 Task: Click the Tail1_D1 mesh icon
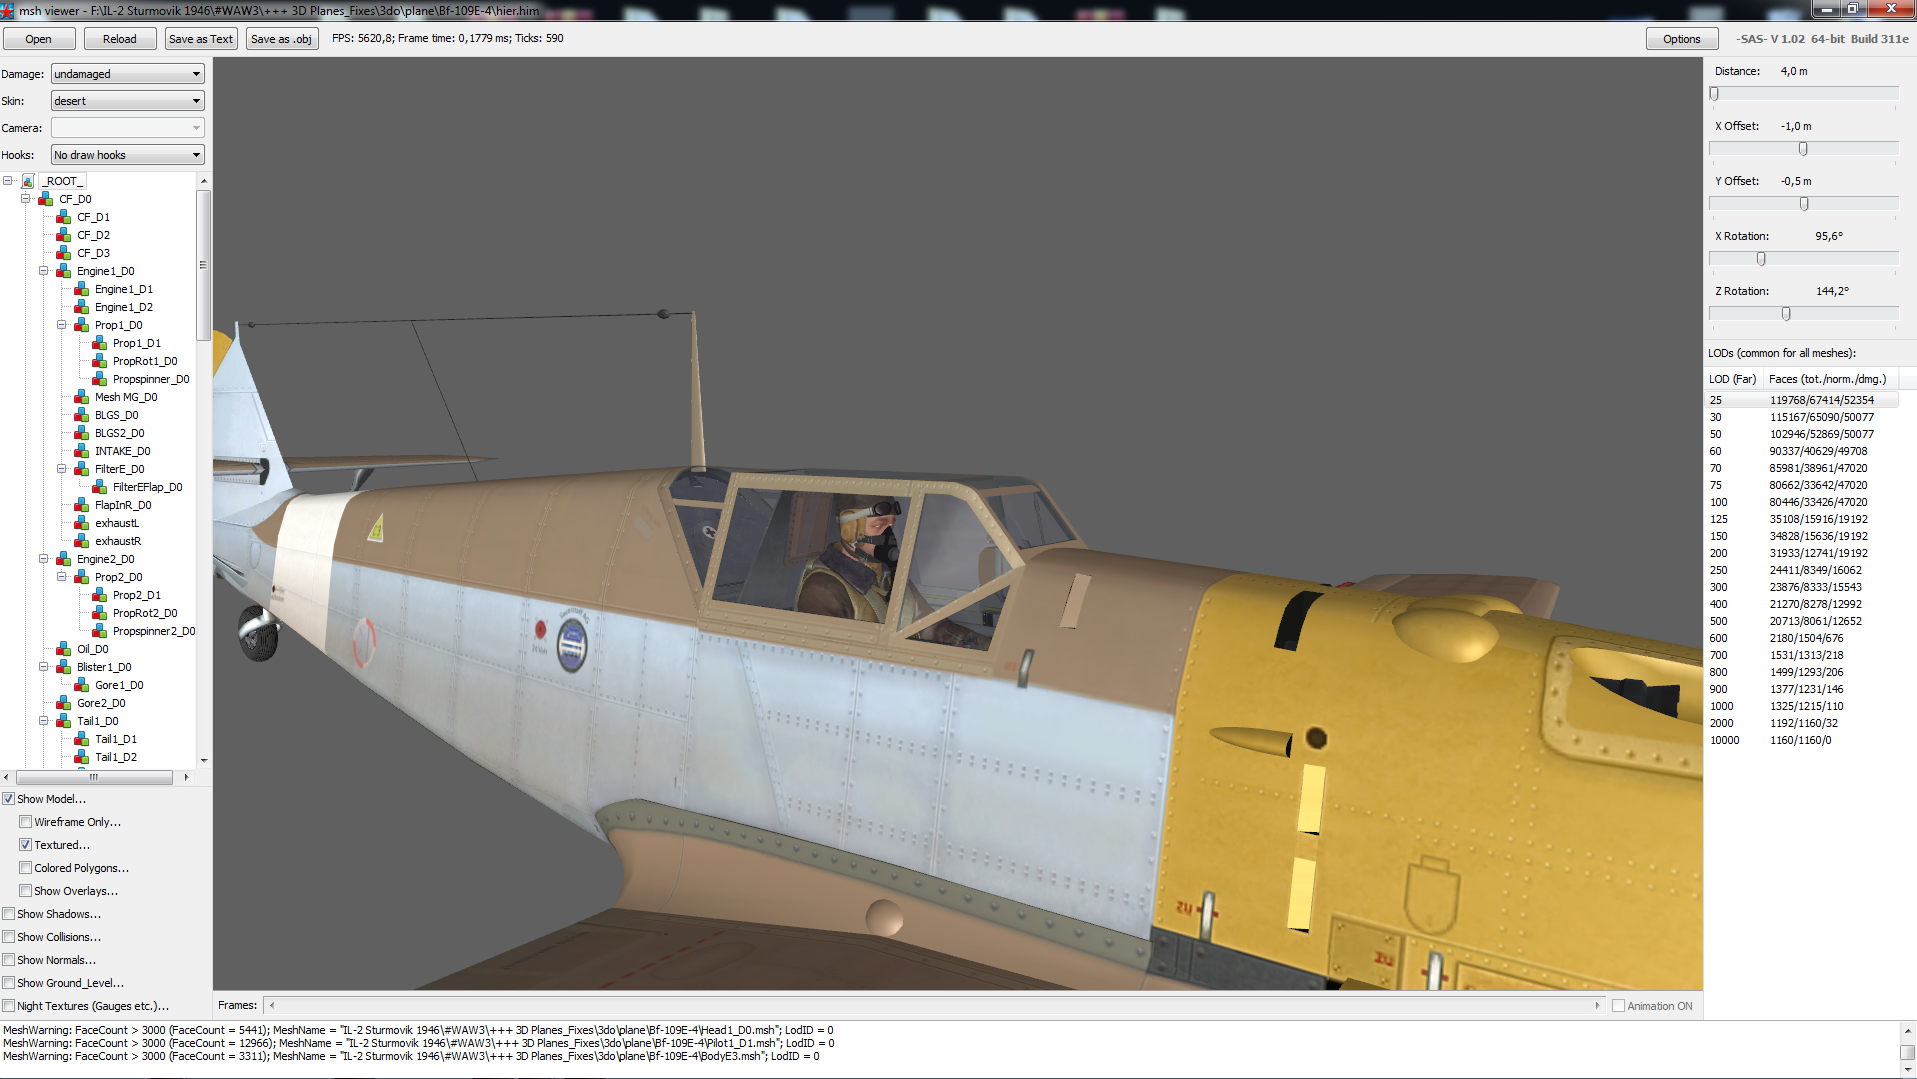(81, 739)
